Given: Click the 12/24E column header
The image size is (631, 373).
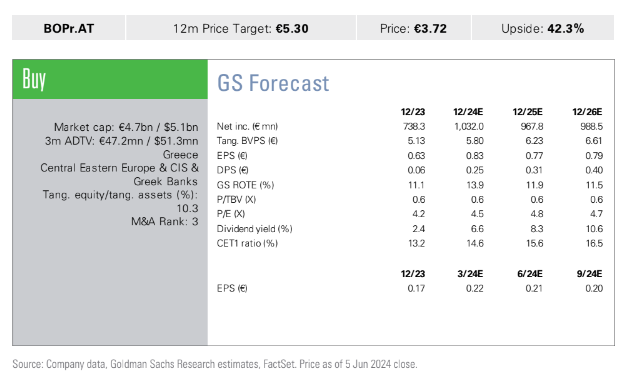Looking at the screenshot, I should pyautogui.click(x=468, y=112).
